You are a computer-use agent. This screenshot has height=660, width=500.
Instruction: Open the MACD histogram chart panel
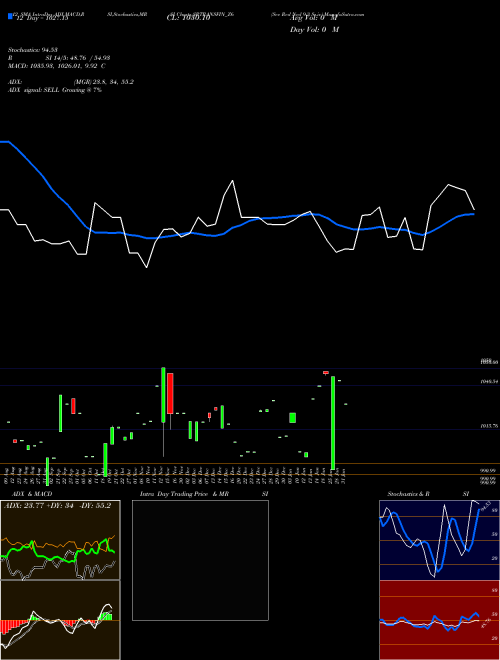(60, 620)
